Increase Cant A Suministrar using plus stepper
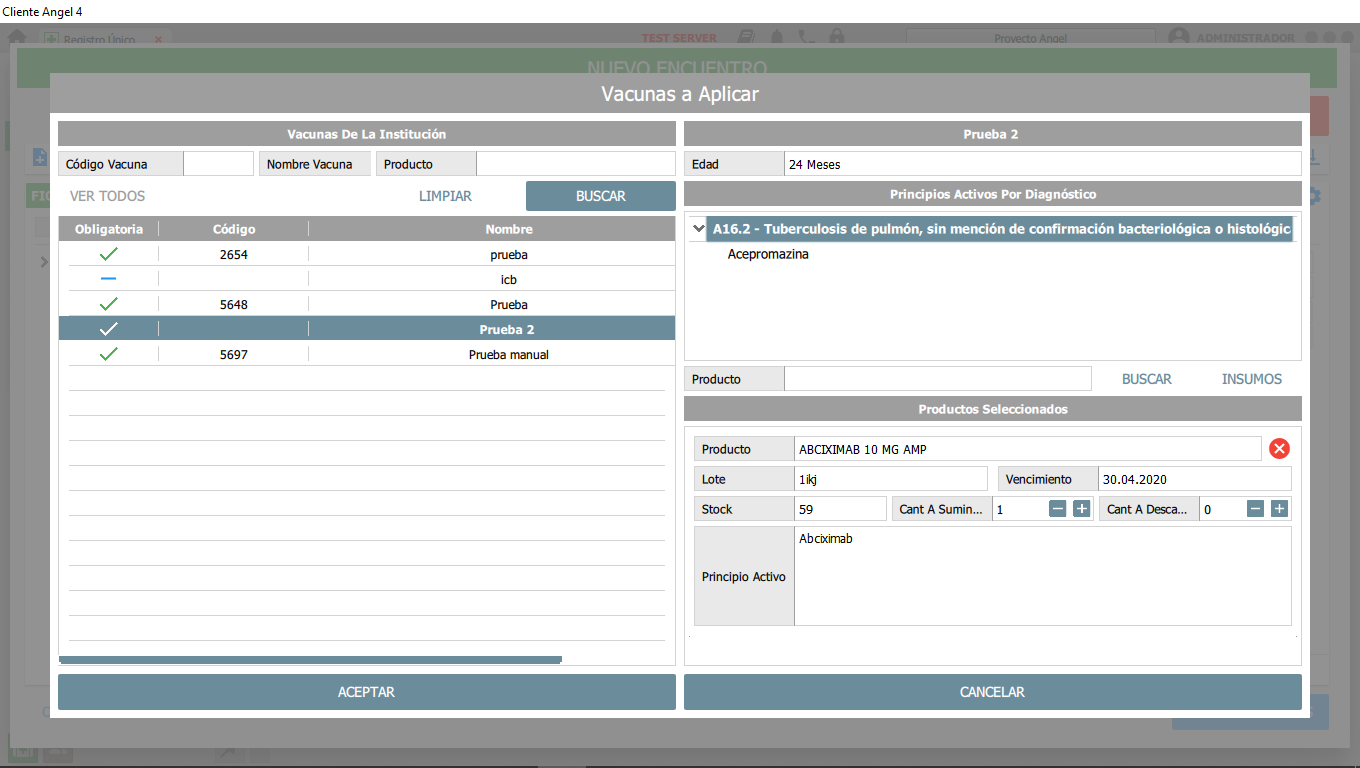This screenshot has height=768, width=1360. coord(1081,508)
